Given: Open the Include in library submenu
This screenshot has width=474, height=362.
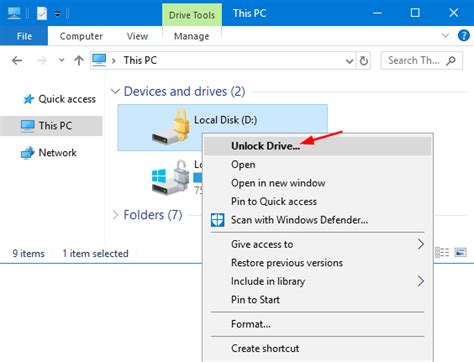Looking at the screenshot, I should (x=317, y=281).
